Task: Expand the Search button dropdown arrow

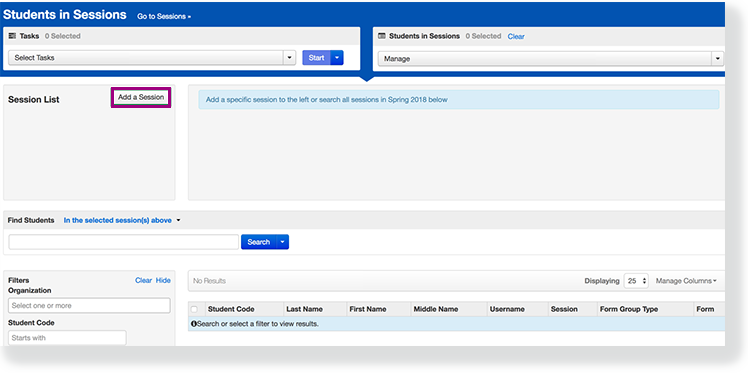Action: (282, 242)
